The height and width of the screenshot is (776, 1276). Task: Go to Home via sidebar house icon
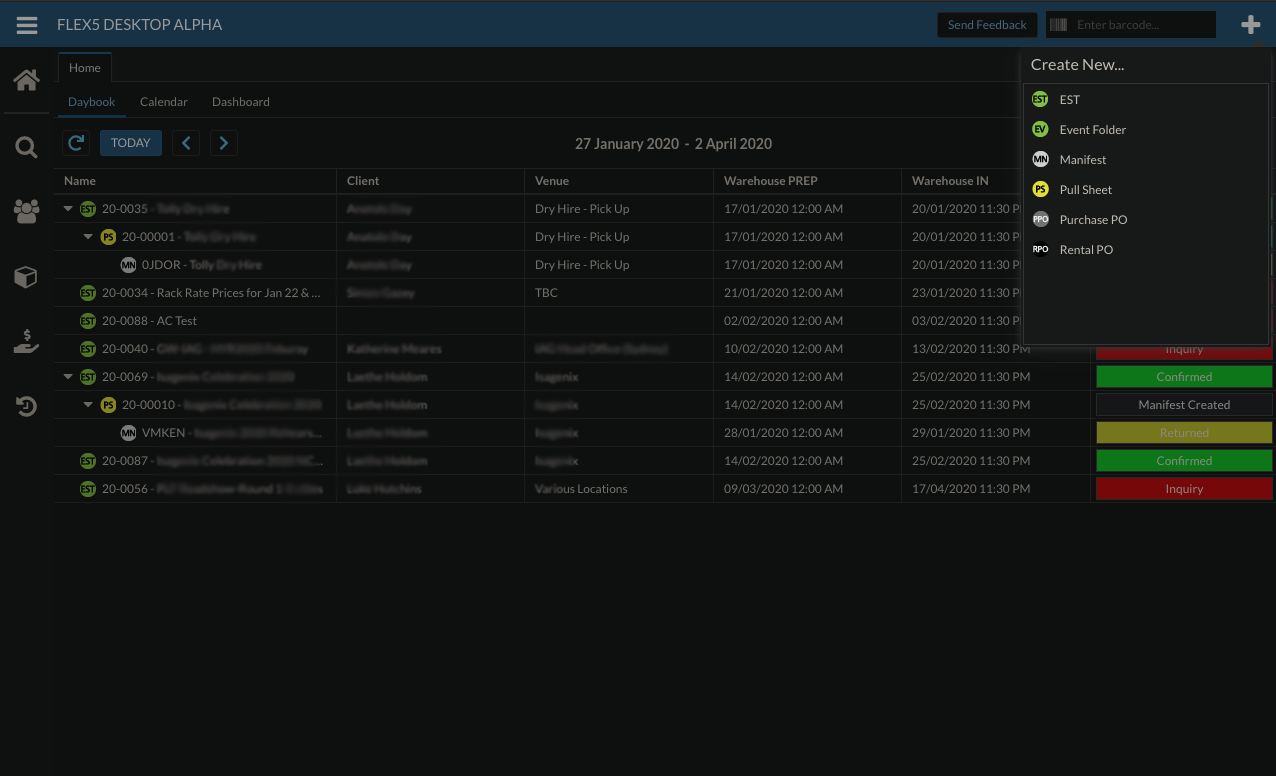pyautogui.click(x=26, y=80)
